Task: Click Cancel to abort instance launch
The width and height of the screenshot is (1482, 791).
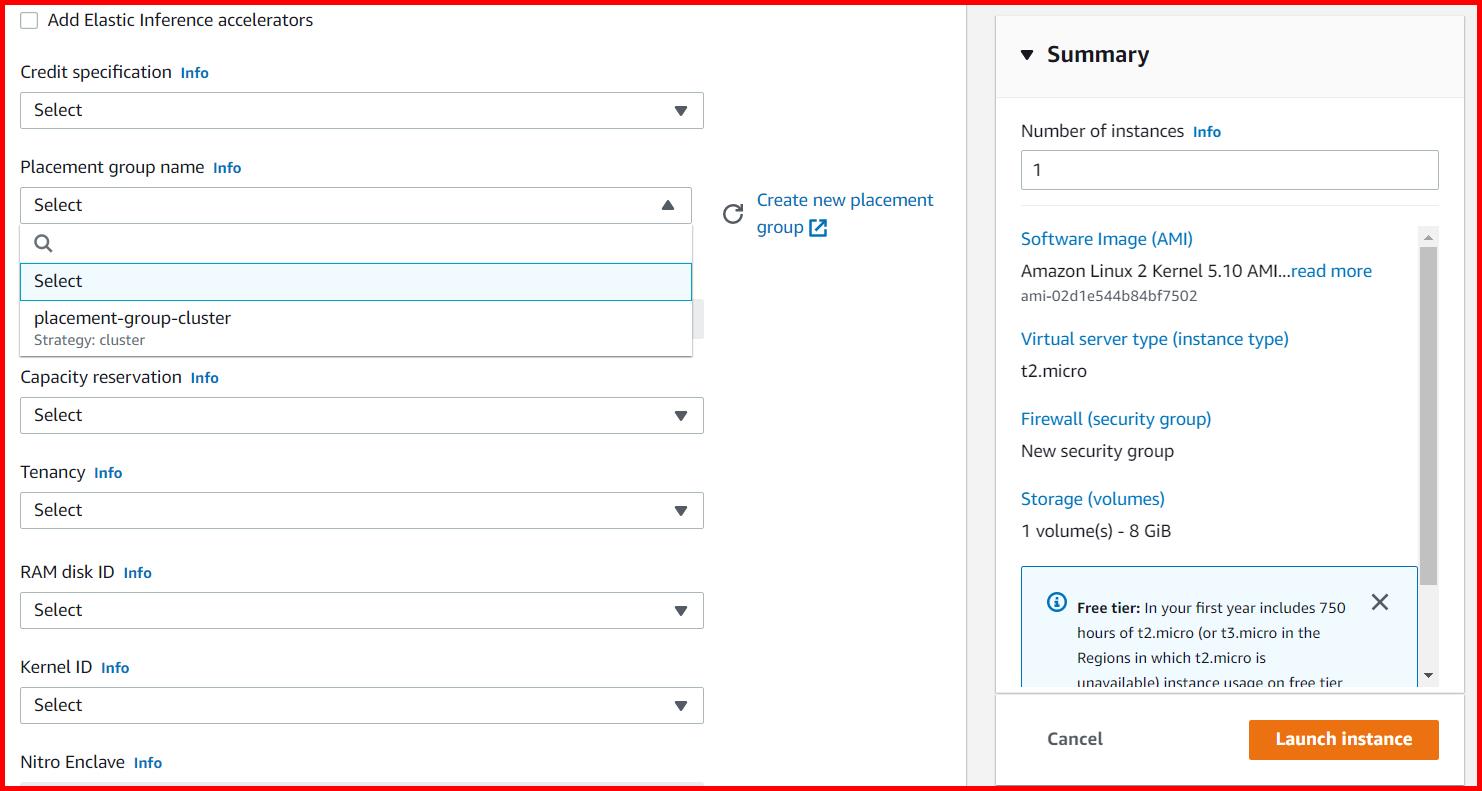Action: [x=1075, y=739]
